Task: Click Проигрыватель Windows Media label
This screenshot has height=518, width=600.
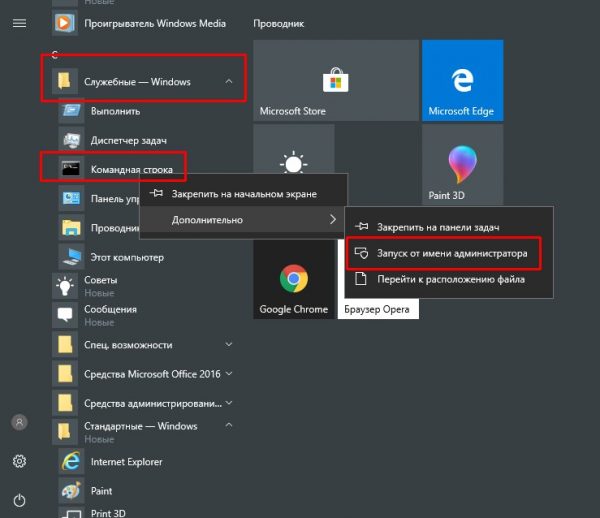Action: click(x=155, y=23)
